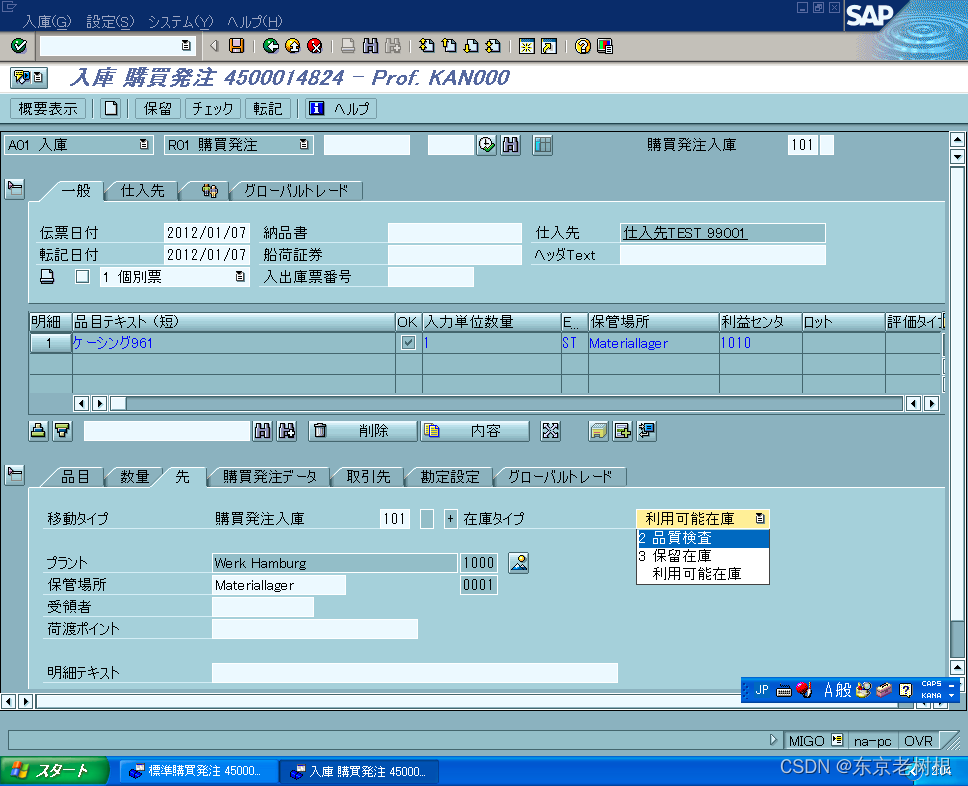The height and width of the screenshot is (786, 968).
Task: Click the Print icon in top toolbar
Action: click(x=348, y=46)
